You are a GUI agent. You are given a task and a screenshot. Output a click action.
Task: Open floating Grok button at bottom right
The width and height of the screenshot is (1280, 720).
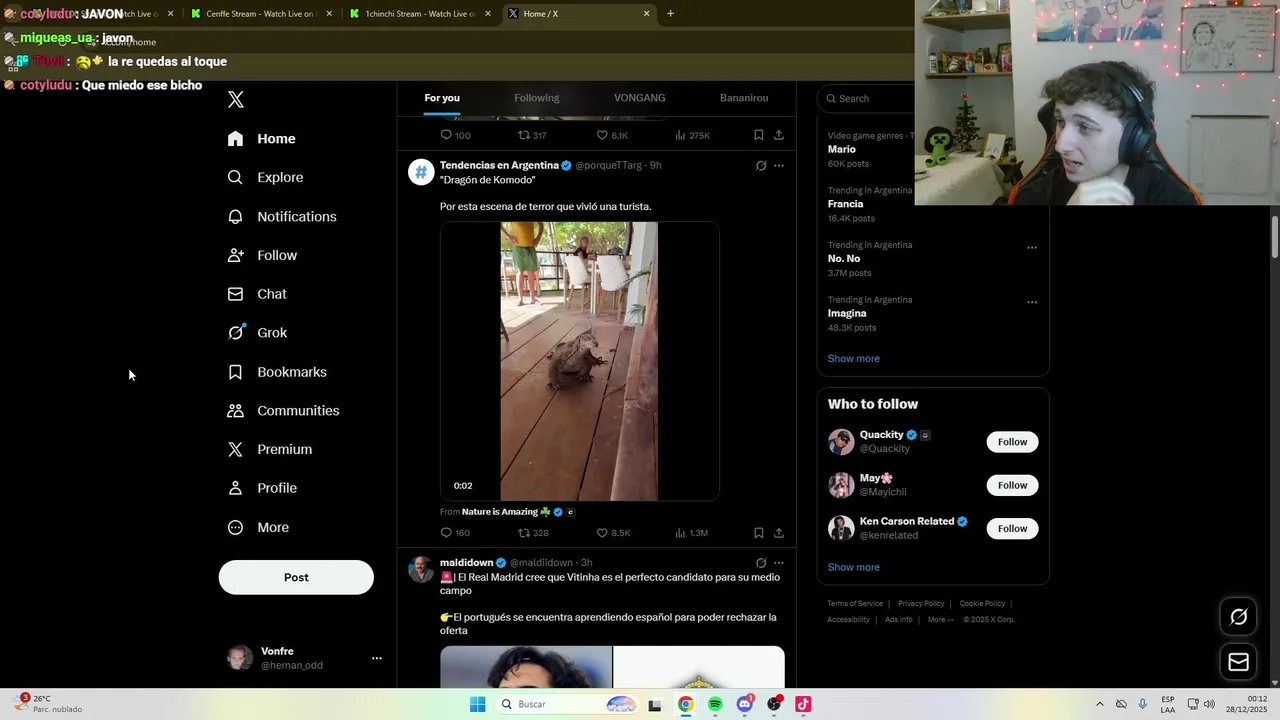pyautogui.click(x=1238, y=617)
